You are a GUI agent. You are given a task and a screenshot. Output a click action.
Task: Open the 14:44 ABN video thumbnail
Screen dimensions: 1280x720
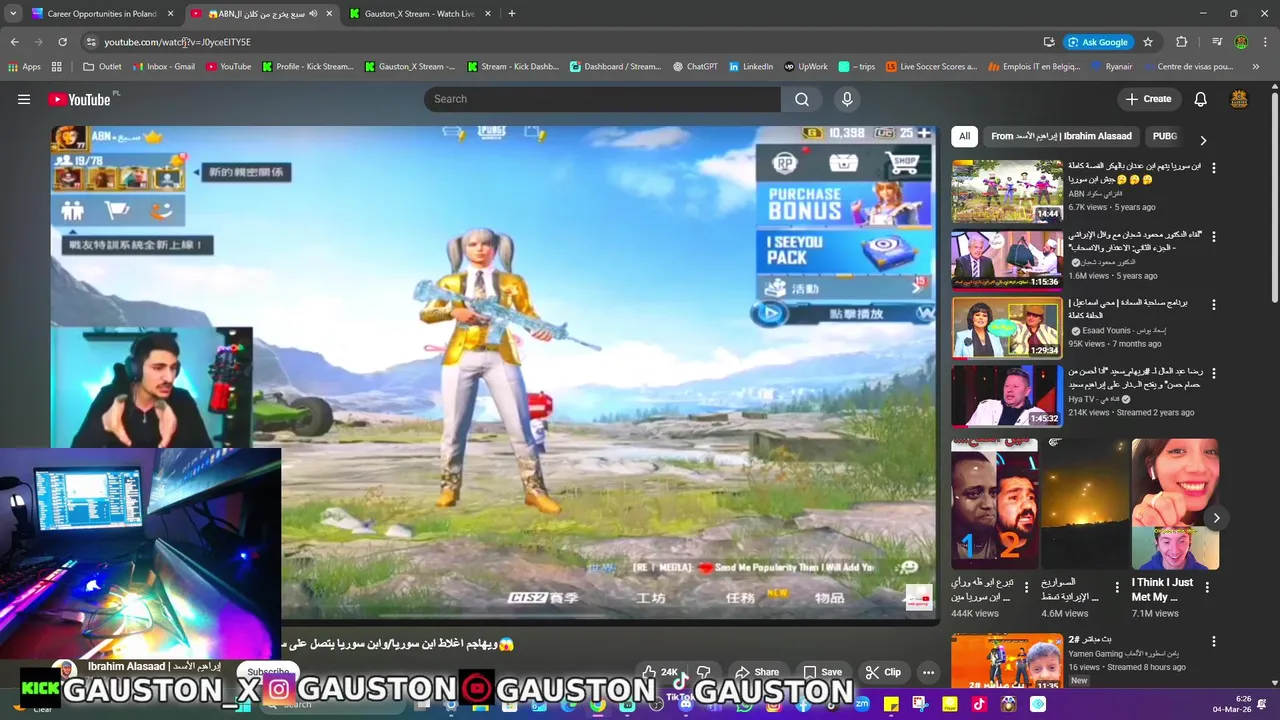click(1006, 191)
